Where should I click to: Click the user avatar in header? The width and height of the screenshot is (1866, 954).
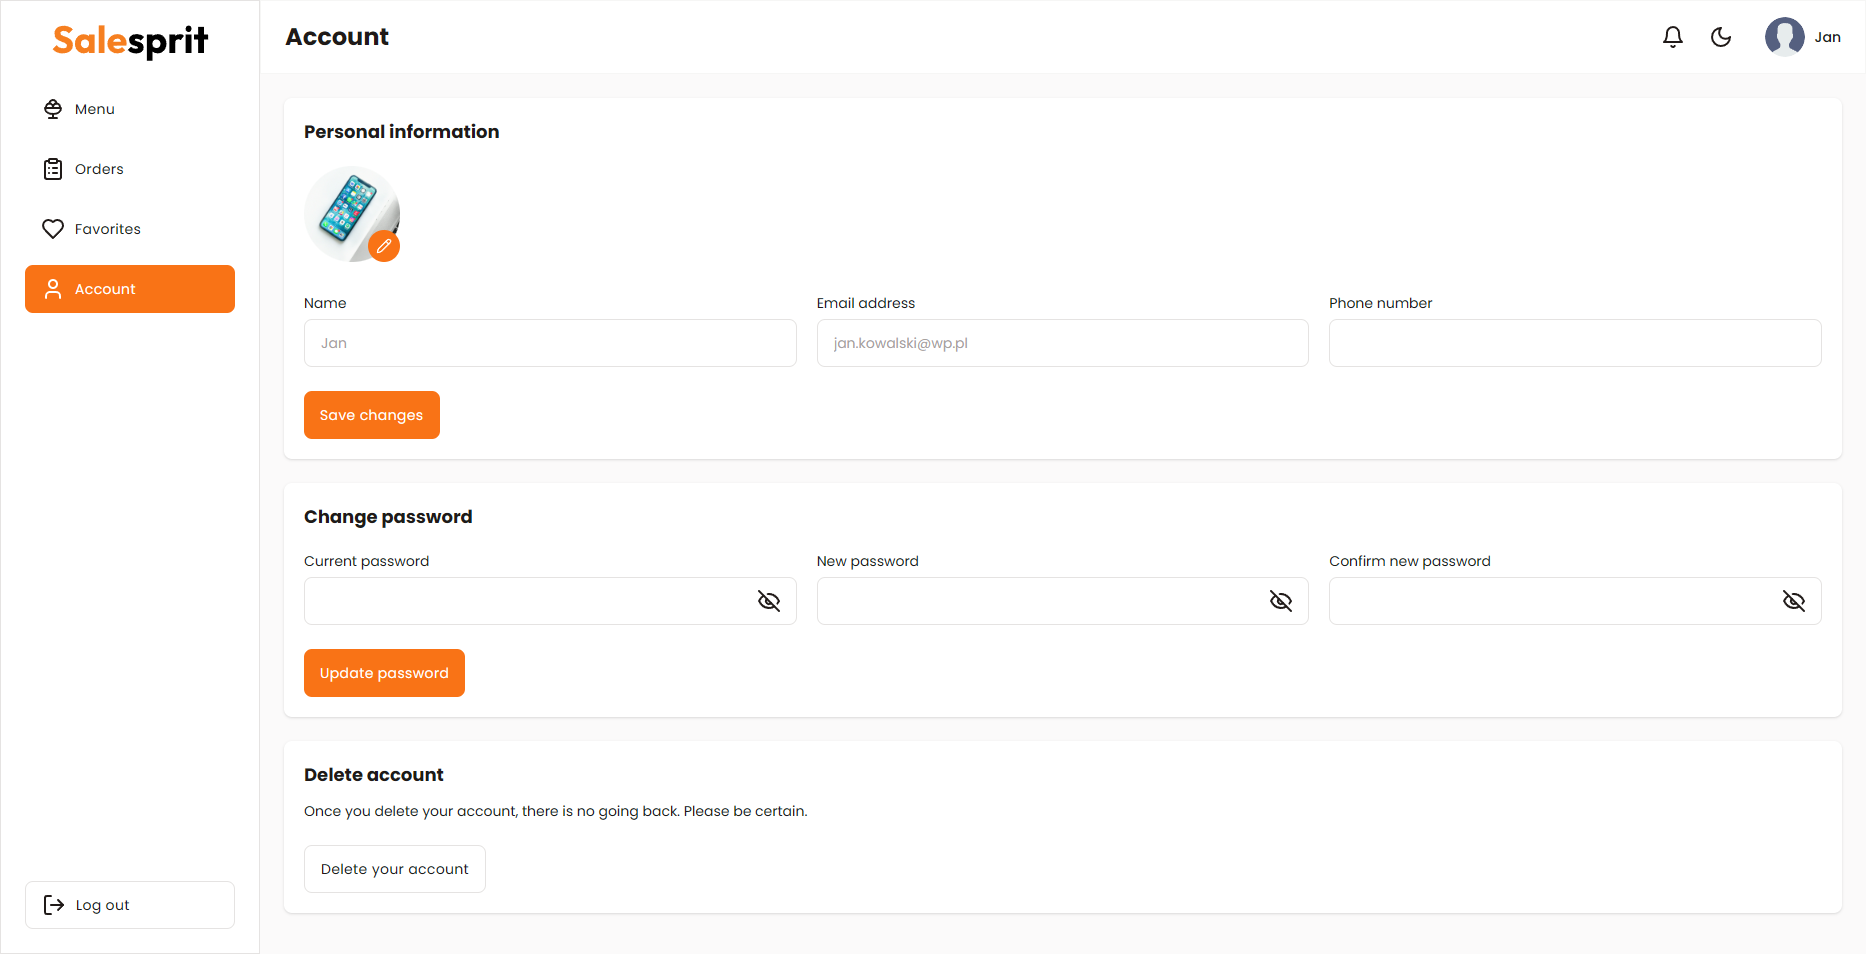(1785, 37)
